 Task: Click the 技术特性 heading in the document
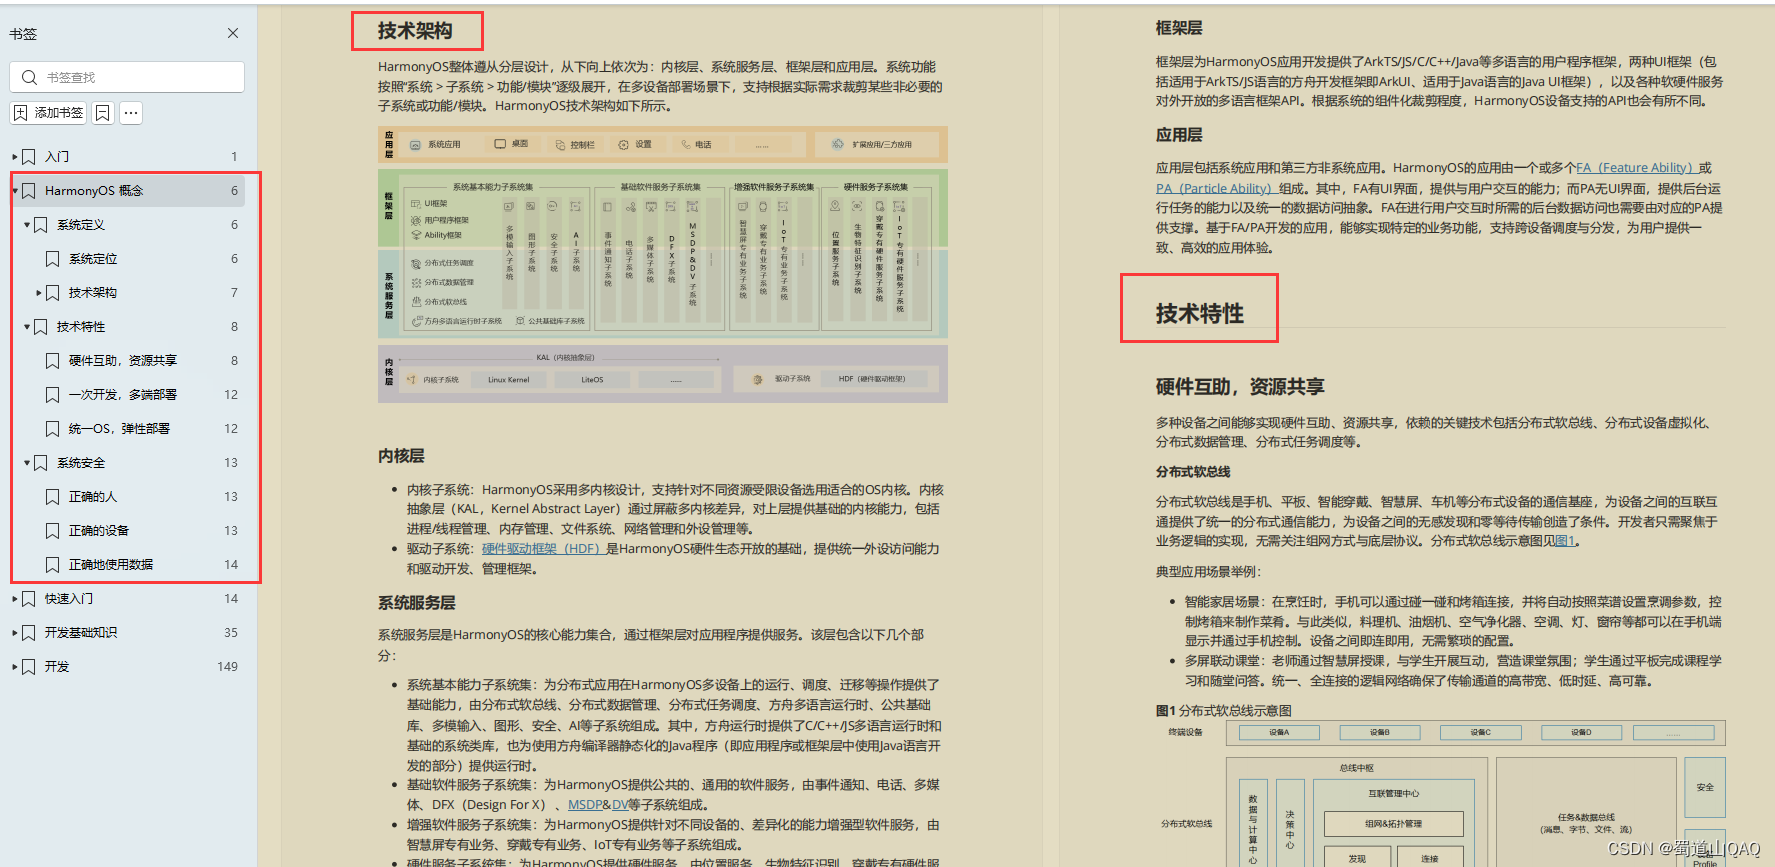click(1199, 314)
